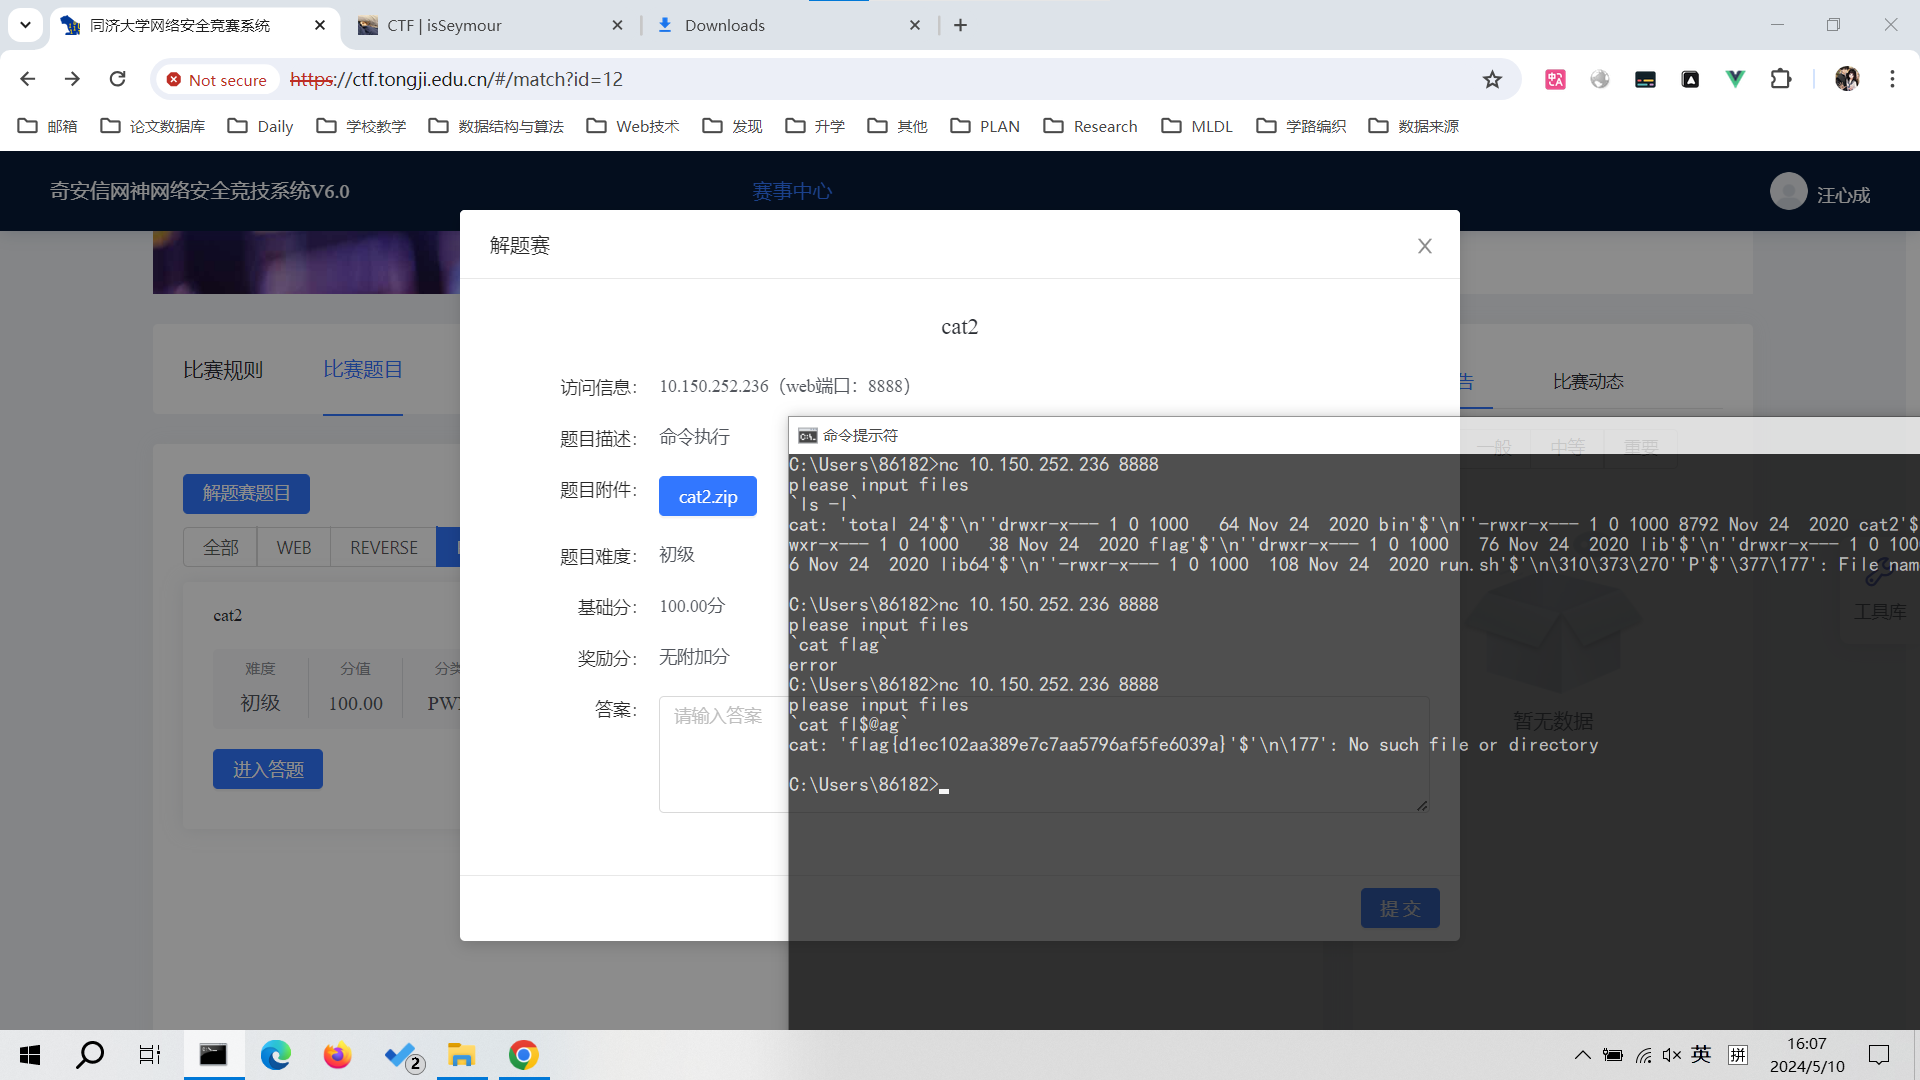
Task: Expand the tab search dropdown arrow
Action: [25, 25]
